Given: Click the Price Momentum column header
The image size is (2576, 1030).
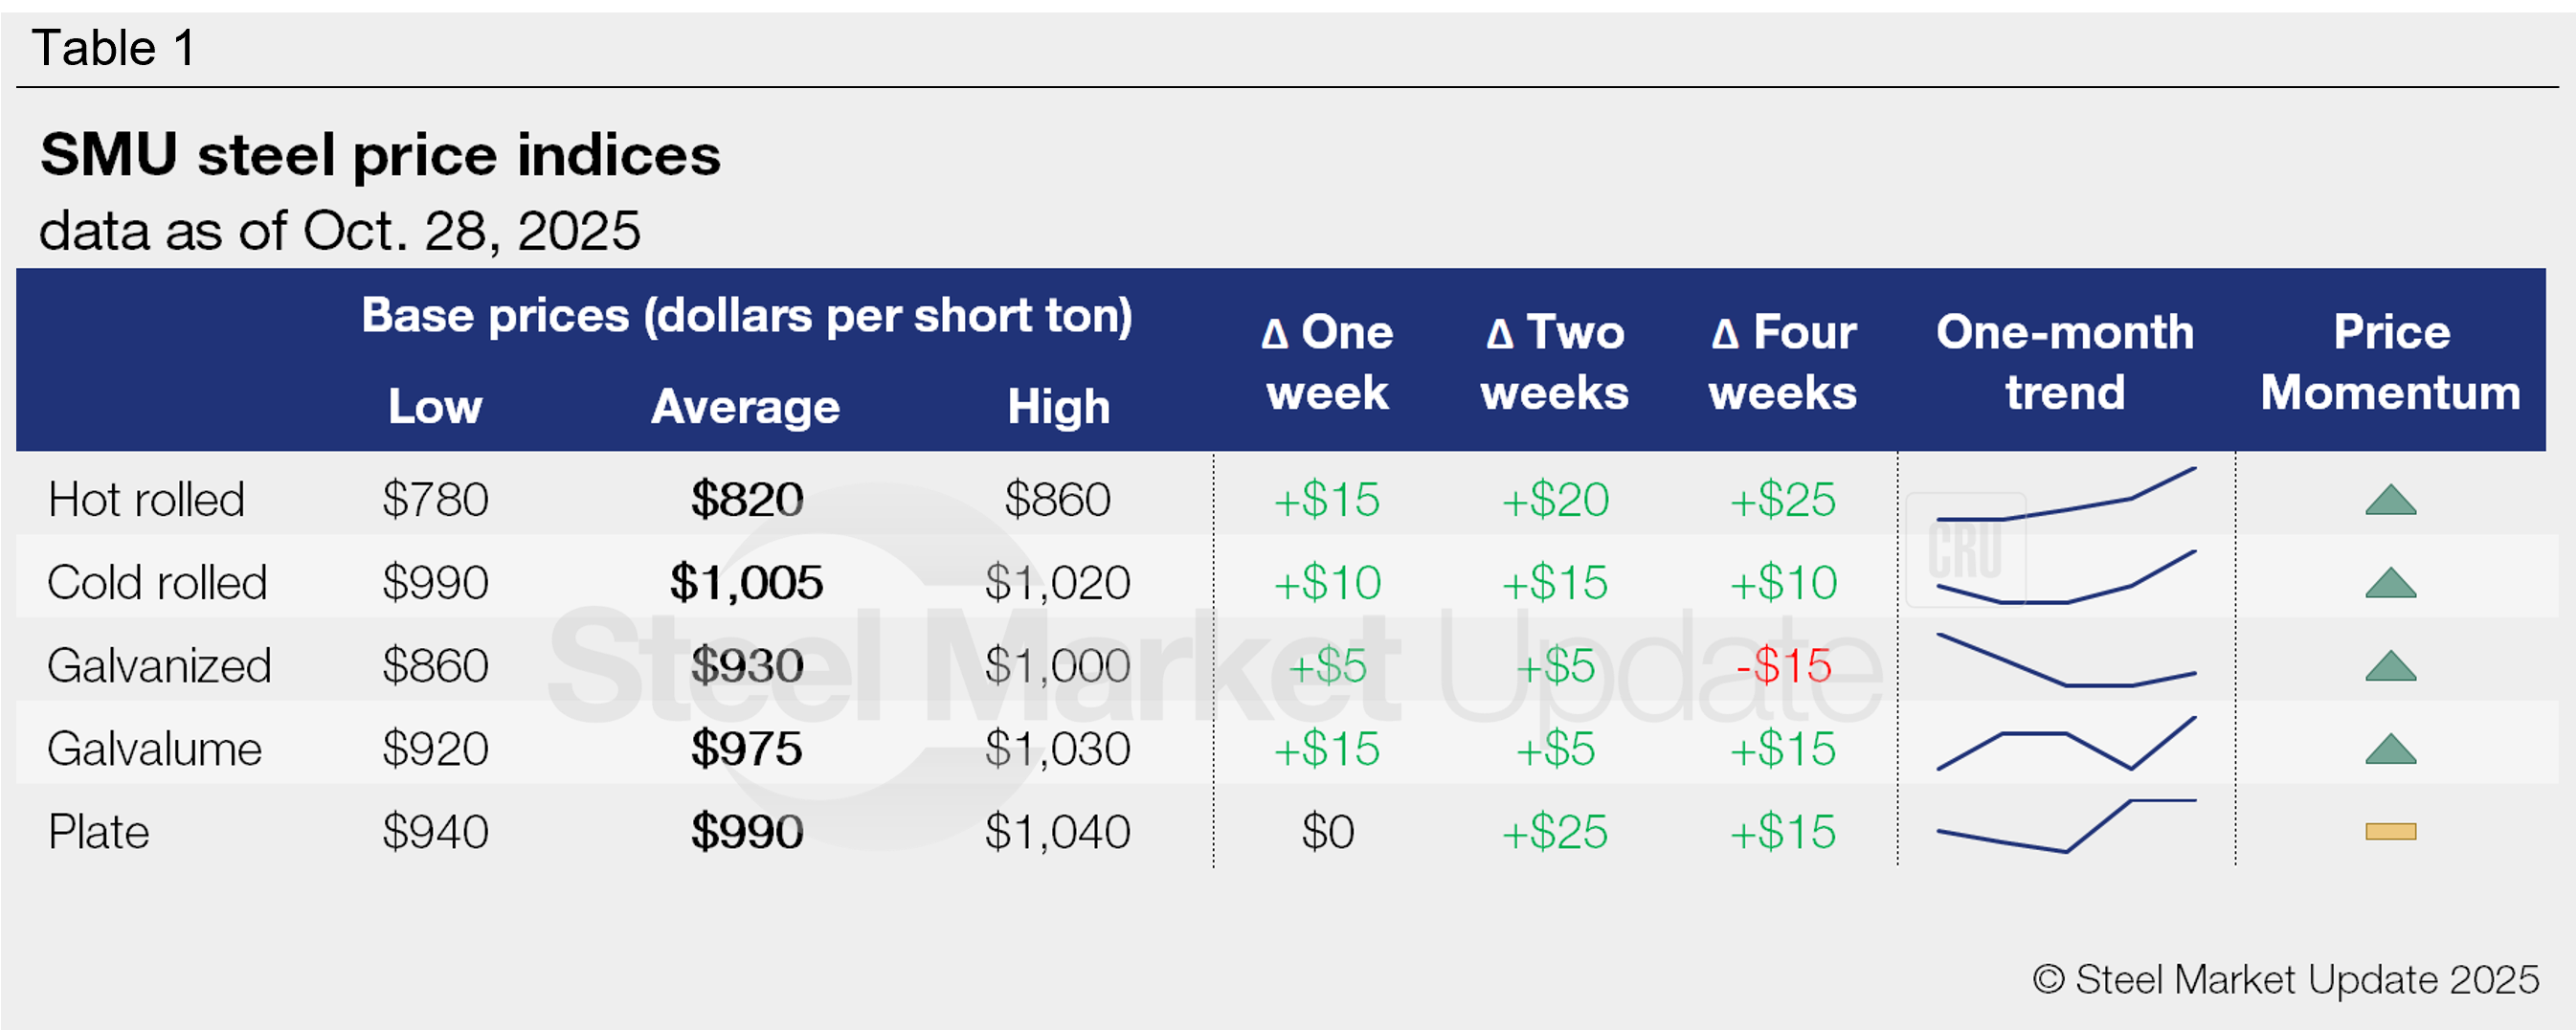Looking at the screenshot, I should (2390, 362).
